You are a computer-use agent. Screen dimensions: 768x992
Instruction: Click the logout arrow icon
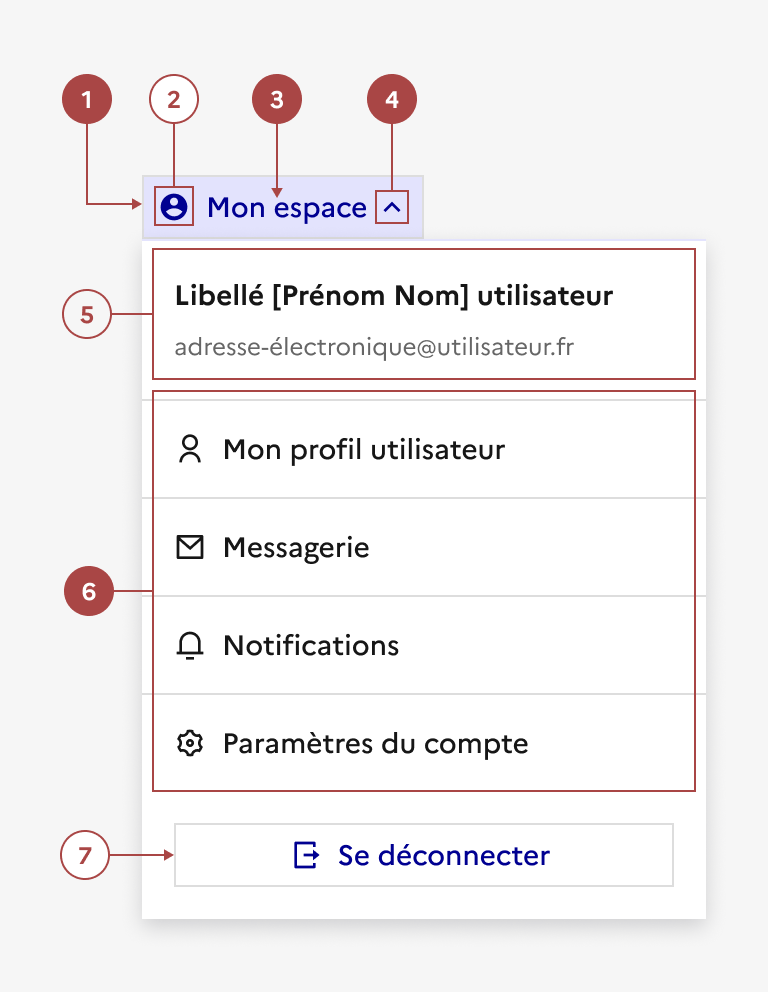tap(306, 855)
